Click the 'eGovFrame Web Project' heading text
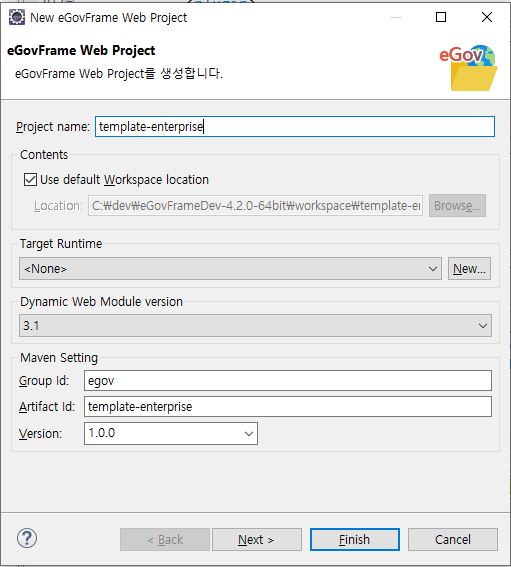Image resolution: width=511 pixels, height=567 pixels. click(x=81, y=50)
